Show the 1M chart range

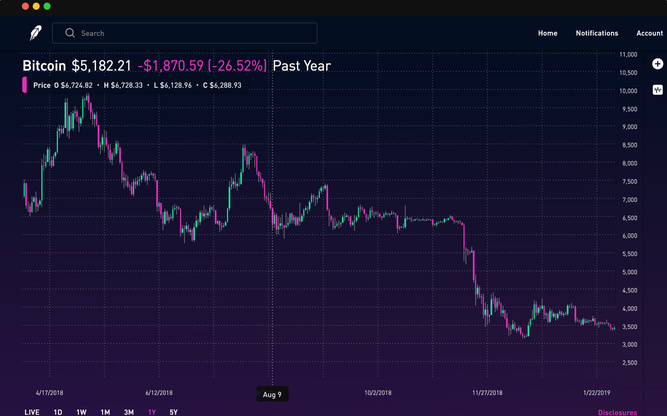coord(105,412)
